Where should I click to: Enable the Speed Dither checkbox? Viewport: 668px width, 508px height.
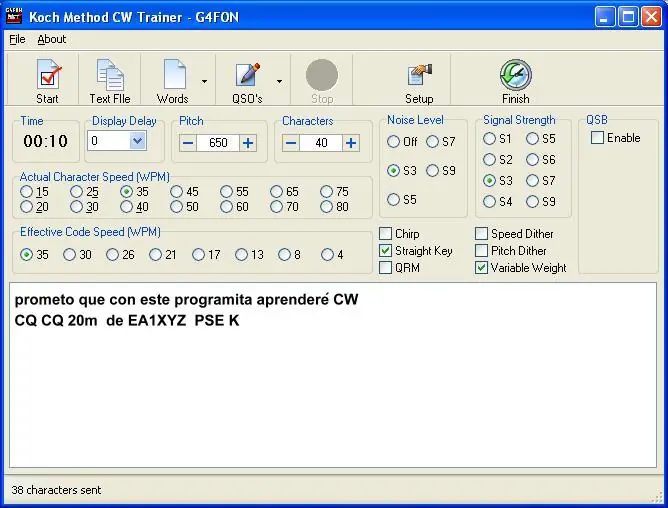(x=481, y=234)
